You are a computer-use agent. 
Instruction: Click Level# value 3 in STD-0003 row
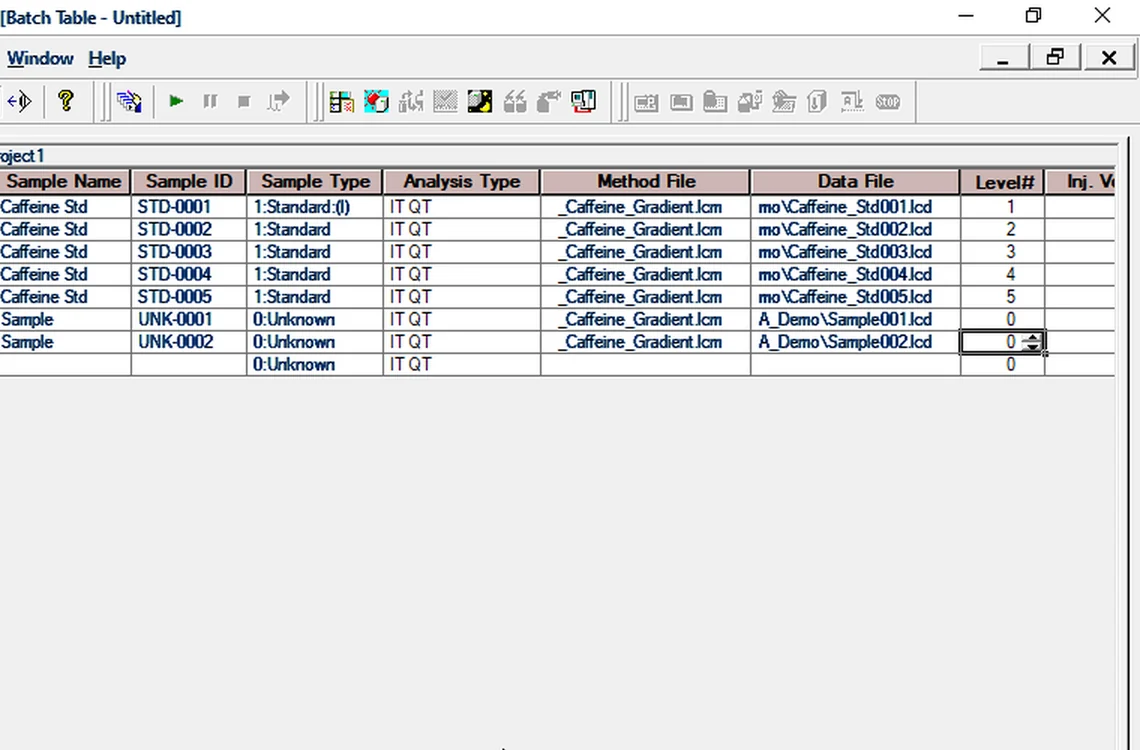(x=1003, y=252)
